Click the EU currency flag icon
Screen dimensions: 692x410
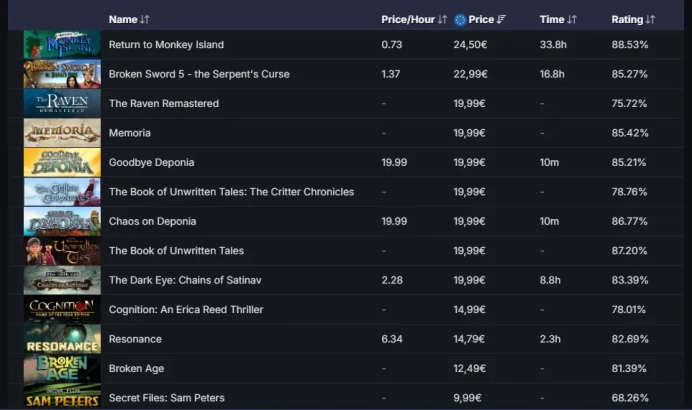point(460,20)
